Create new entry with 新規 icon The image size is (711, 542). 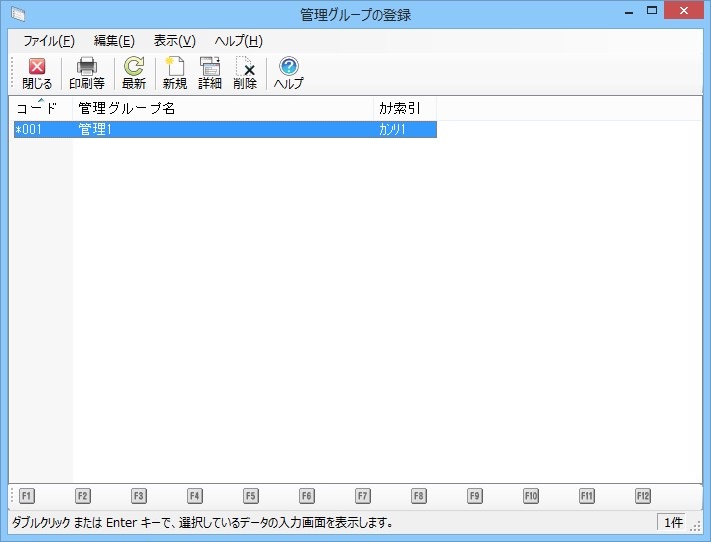[x=175, y=73]
